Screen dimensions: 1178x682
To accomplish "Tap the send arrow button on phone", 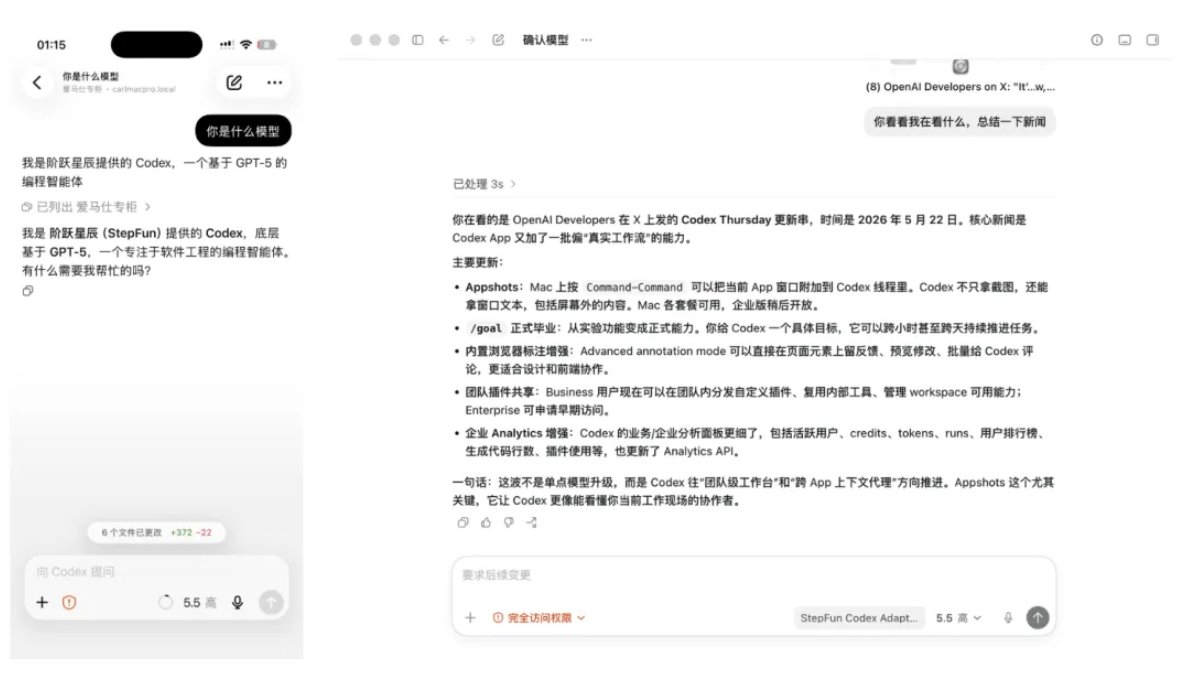I will tap(271, 602).
